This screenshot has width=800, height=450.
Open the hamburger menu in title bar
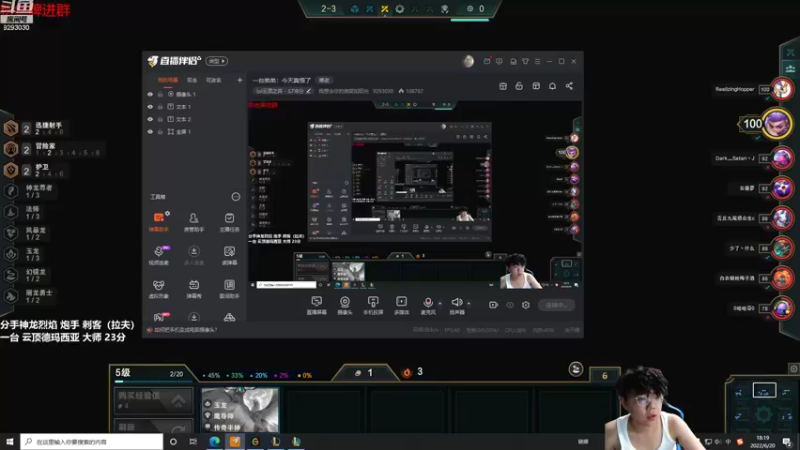point(537,61)
